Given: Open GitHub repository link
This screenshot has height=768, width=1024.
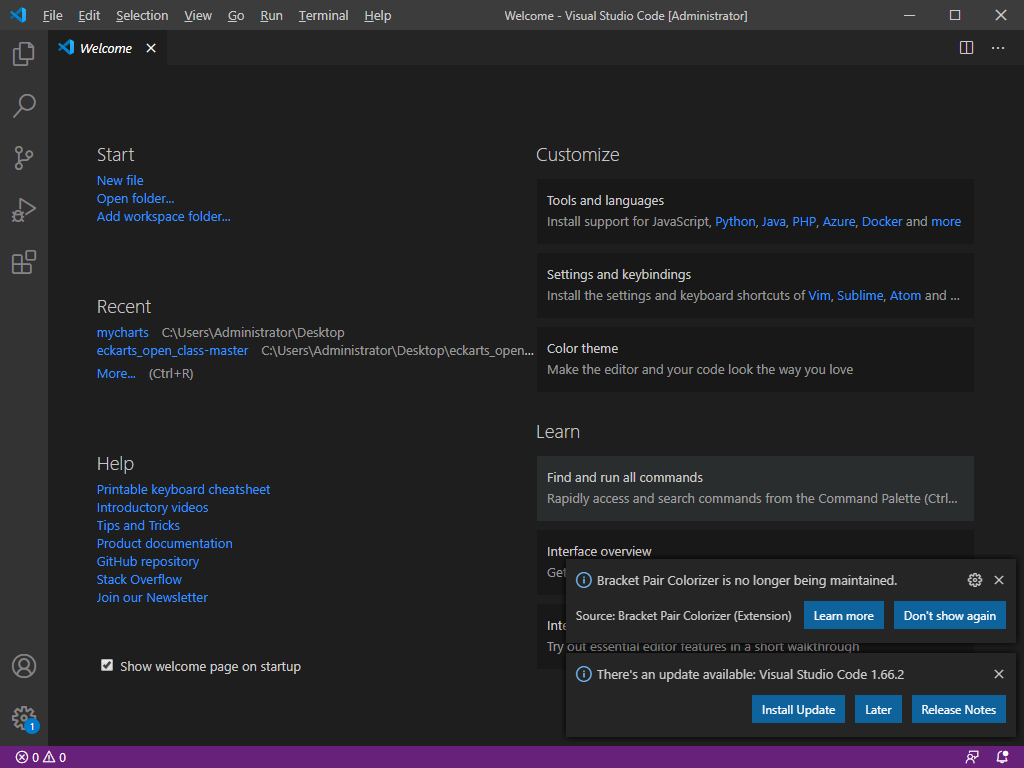Looking at the screenshot, I should (x=148, y=562).
